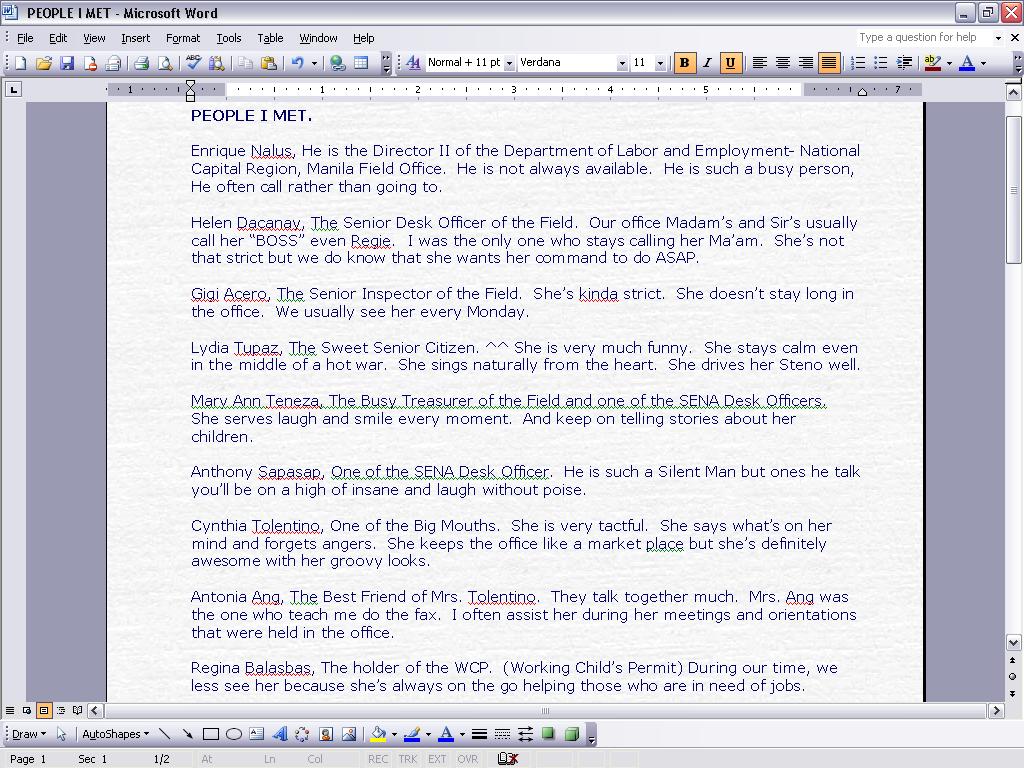Screen dimensions: 1024x768
Task: Undo the last action
Action: point(298,63)
